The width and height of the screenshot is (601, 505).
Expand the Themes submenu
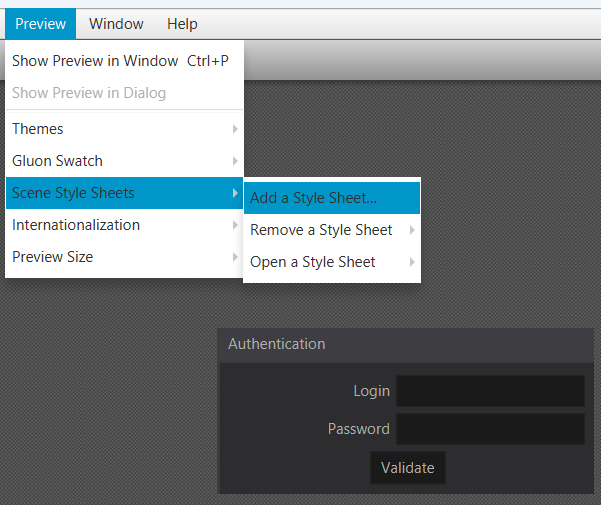(125, 129)
